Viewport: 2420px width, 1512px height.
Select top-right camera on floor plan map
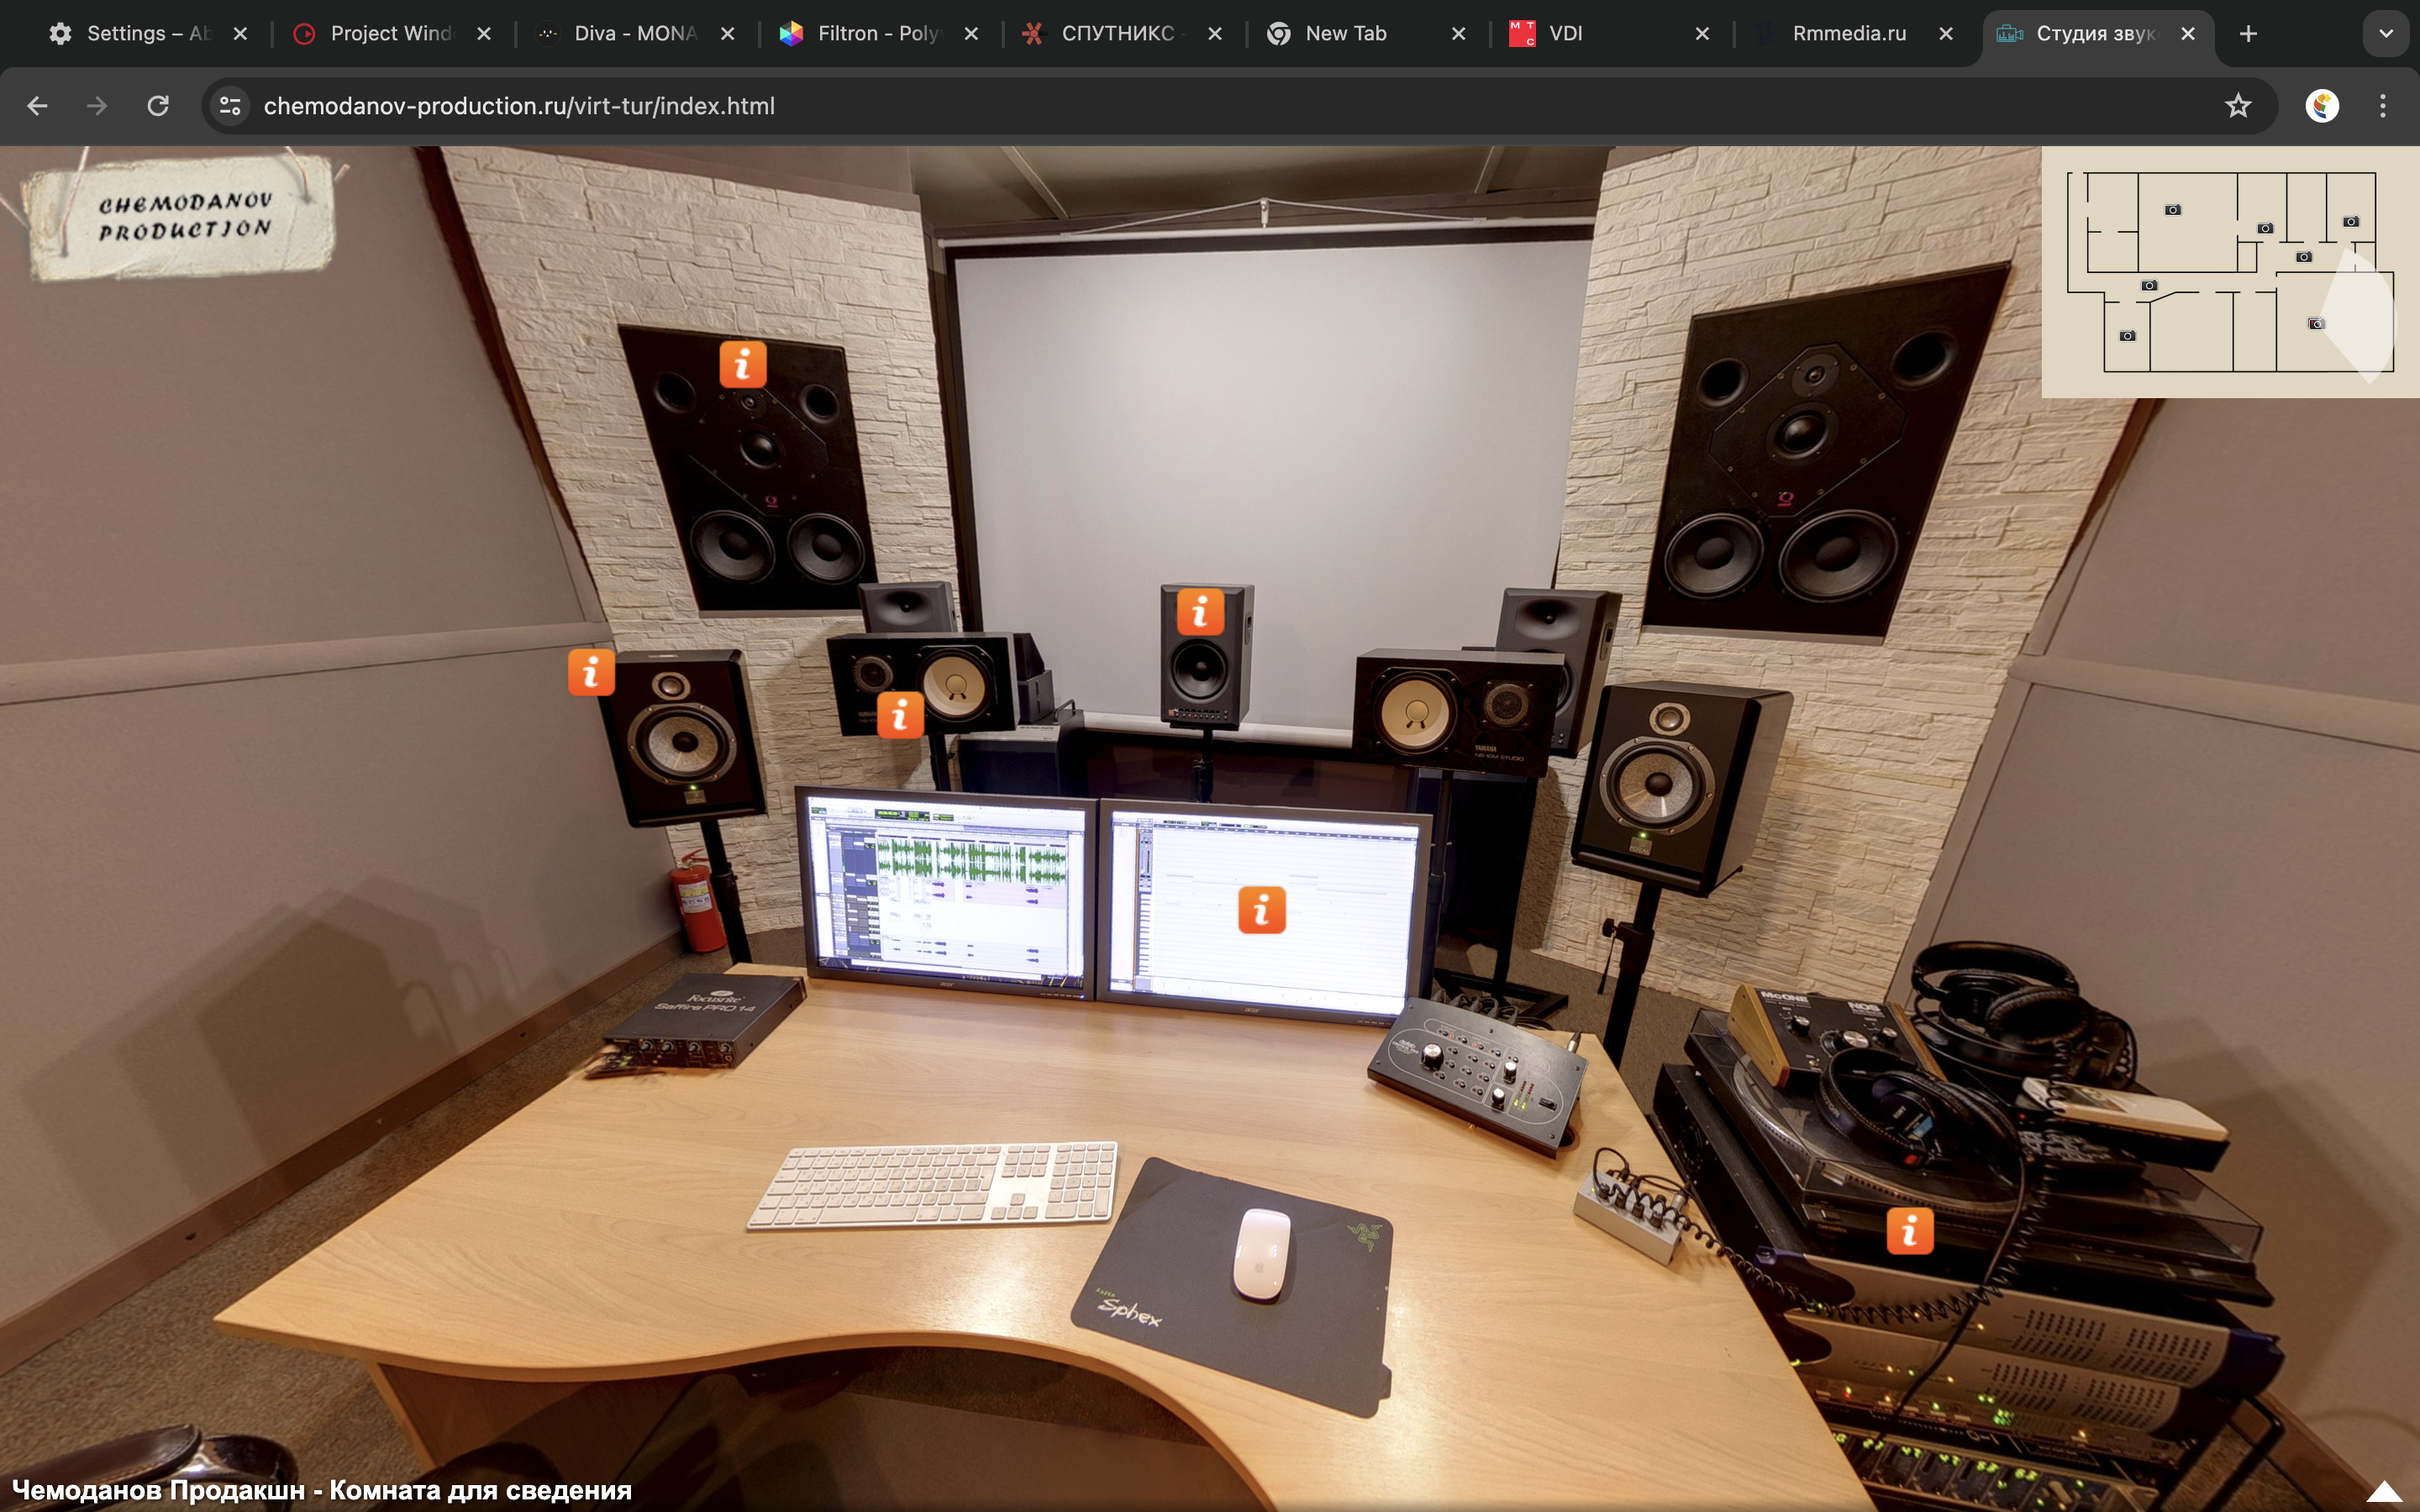[x=2351, y=221]
